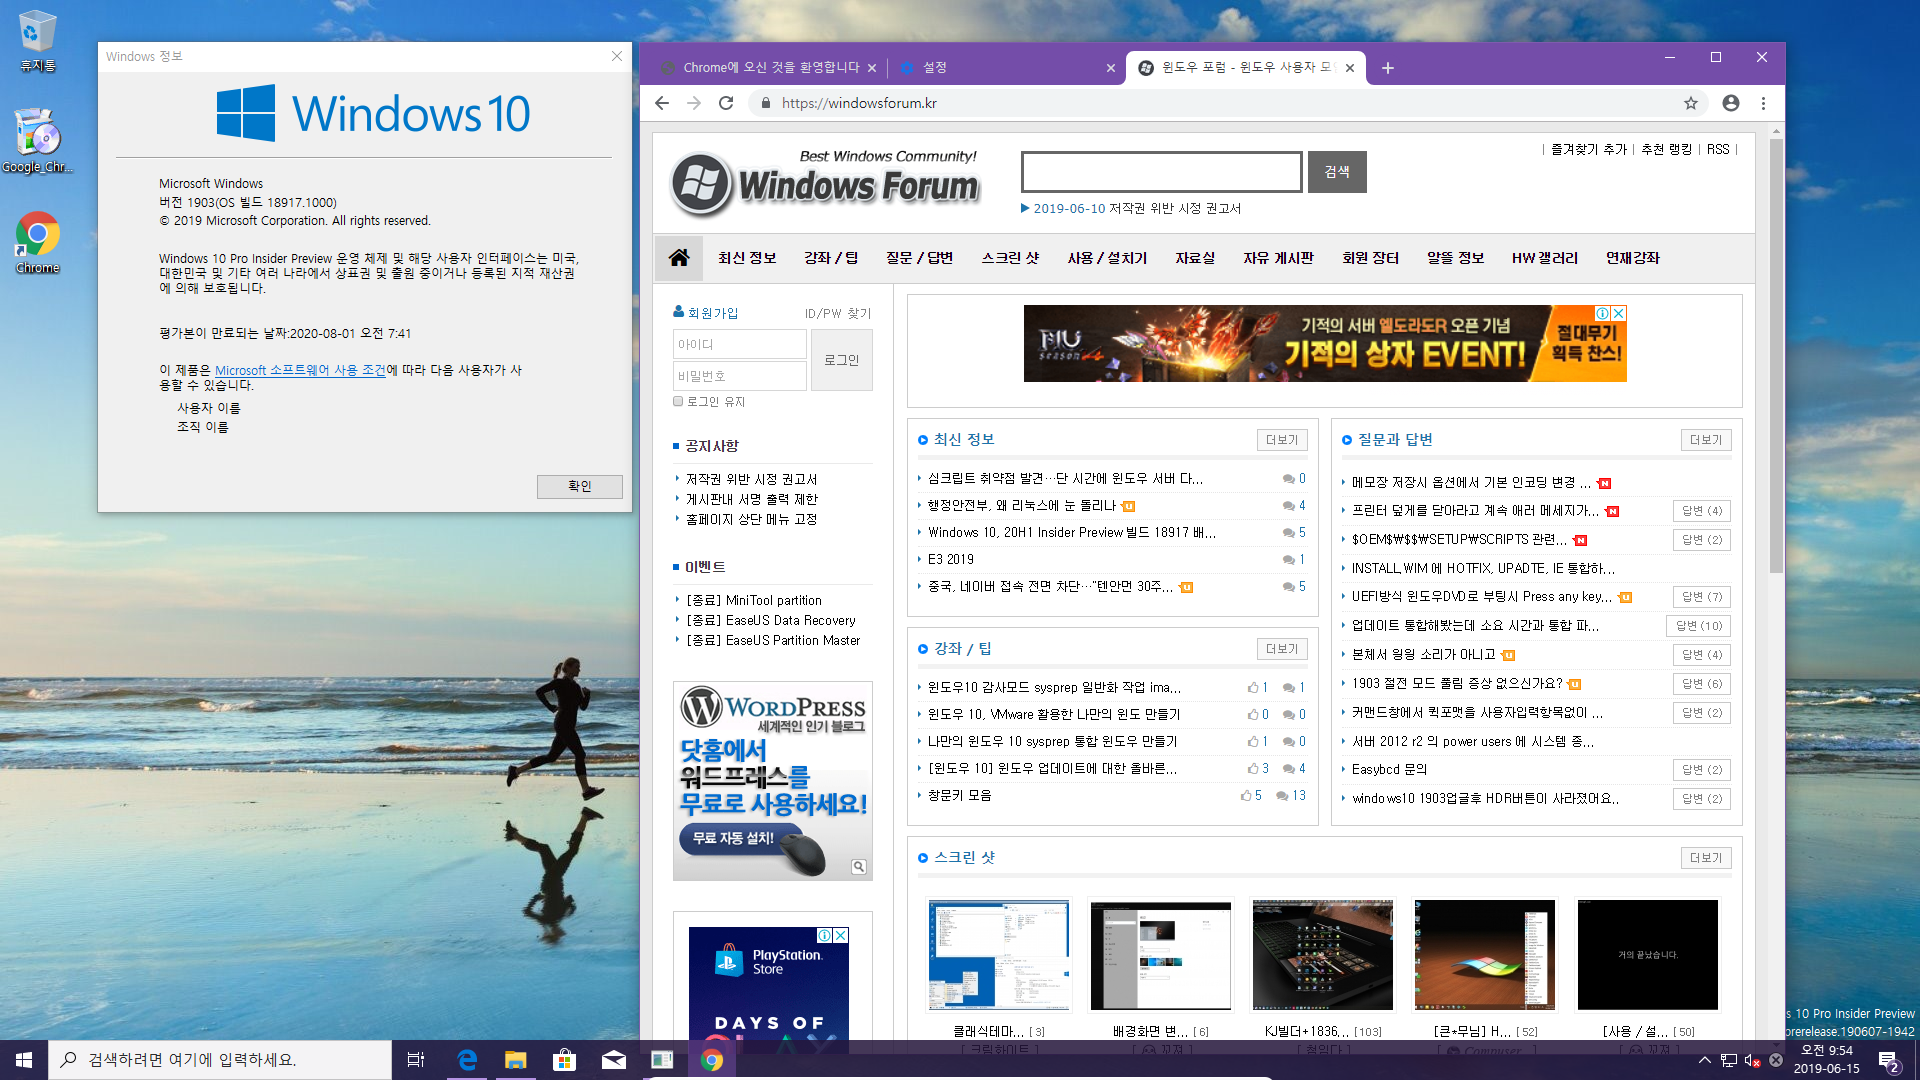This screenshot has width=1920, height=1080.
Task: Click the 로그인 login button
Action: 841,360
